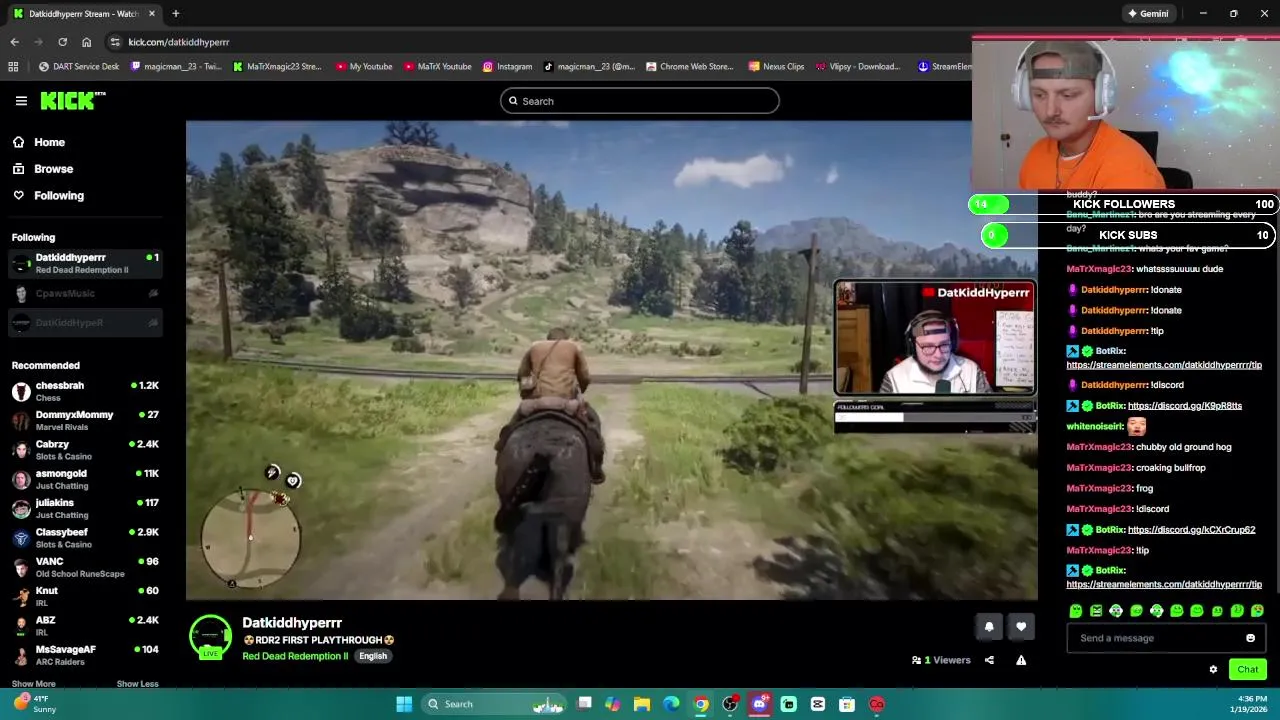Open DART Service Desk bookmark
Viewport: 1280px width, 720px height.
79,67
